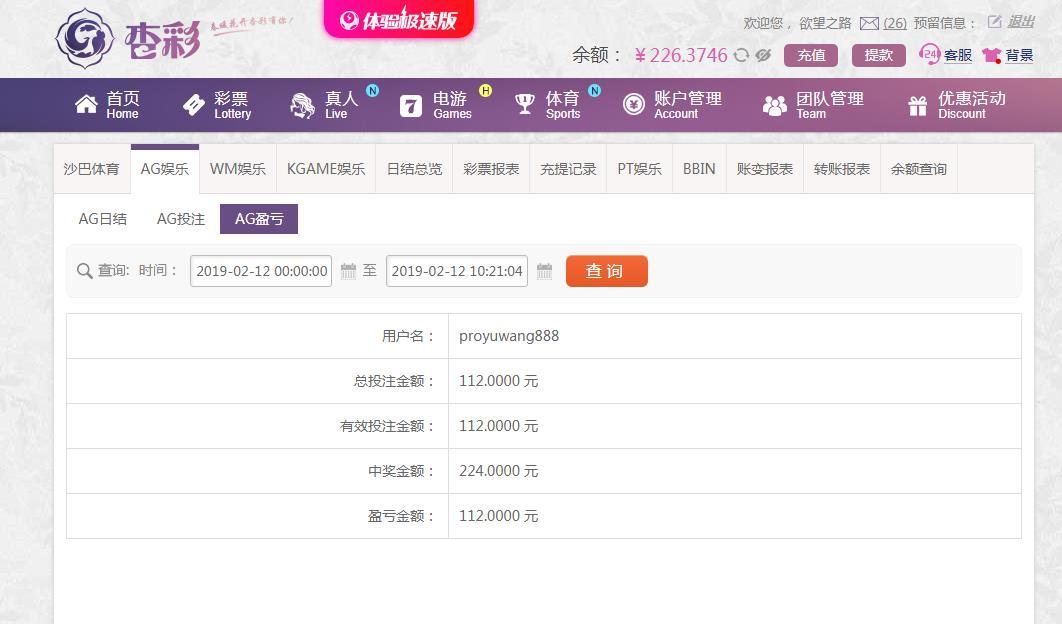Open 背景 background link
The image size is (1062, 624).
pos(1019,56)
